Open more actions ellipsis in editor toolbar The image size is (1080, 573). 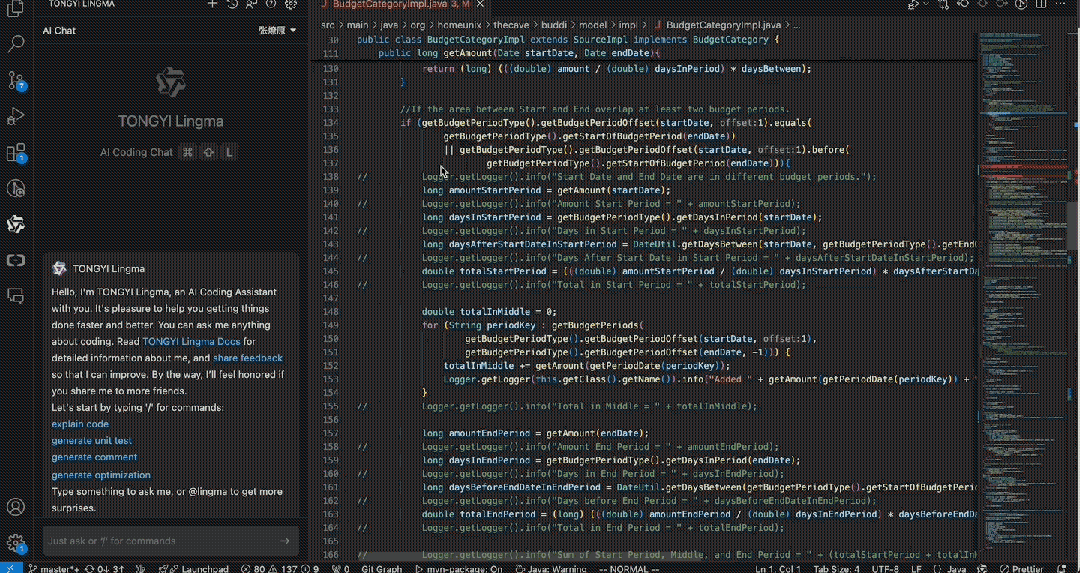(x=1061, y=4)
